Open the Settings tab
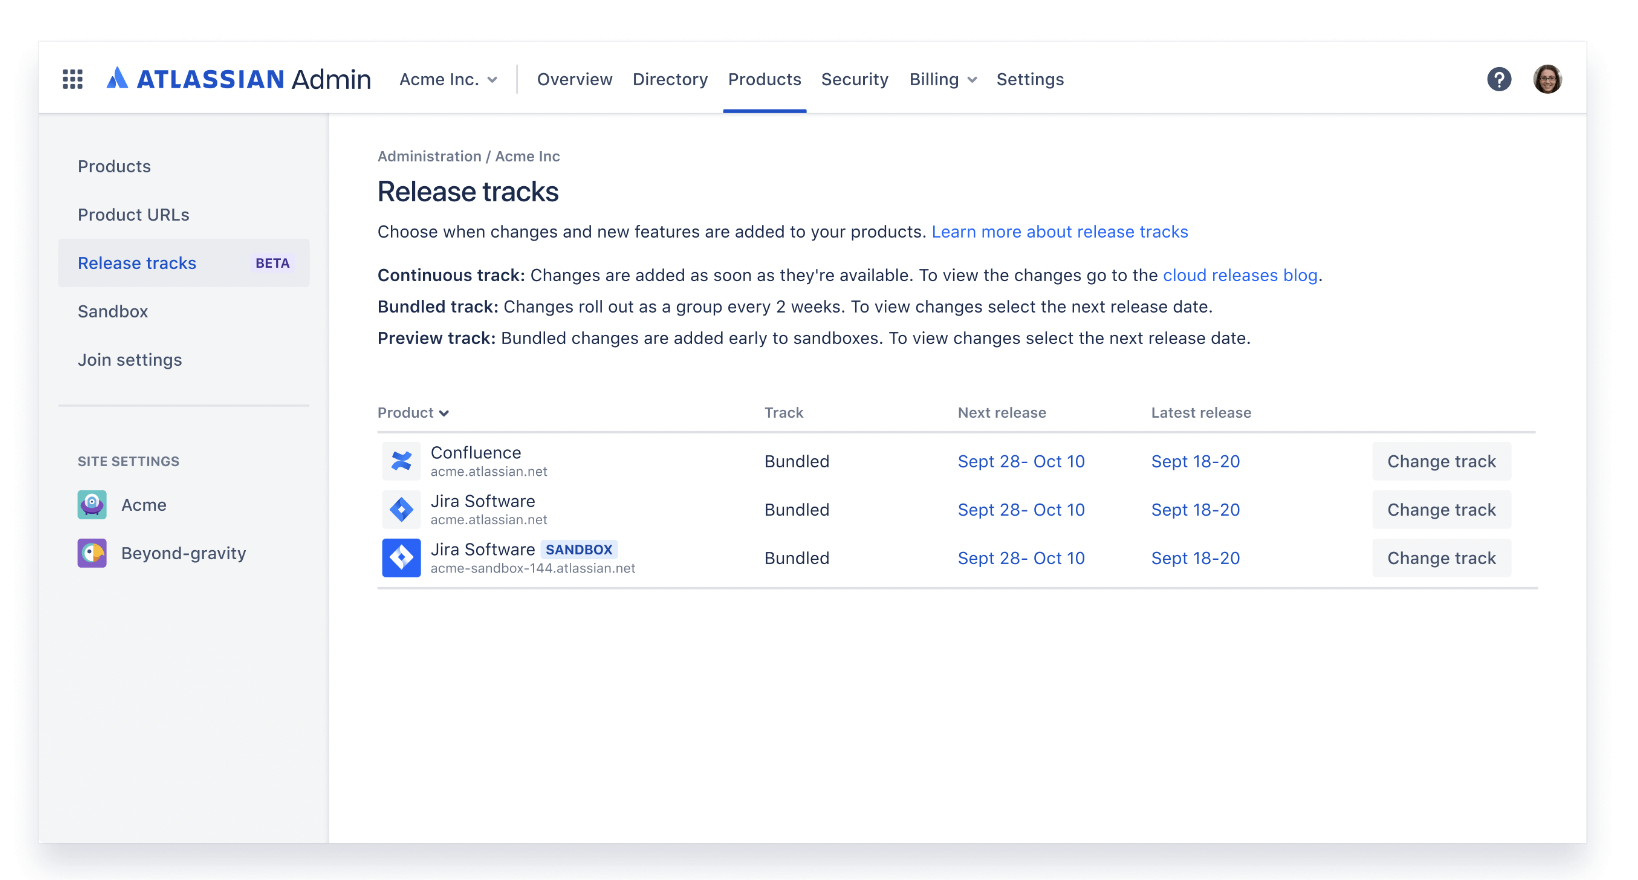 click(x=1030, y=79)
